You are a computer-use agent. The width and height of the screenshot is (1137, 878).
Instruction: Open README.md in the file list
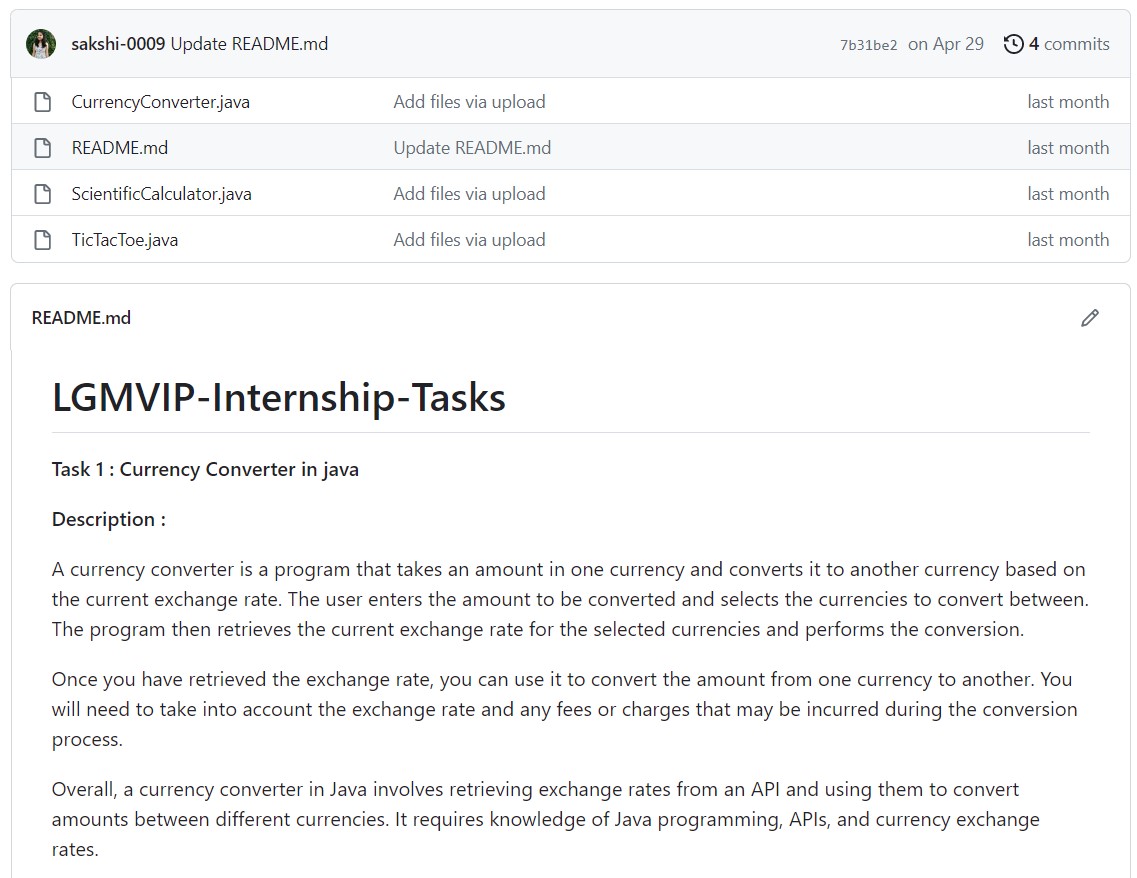pos(120,148)
